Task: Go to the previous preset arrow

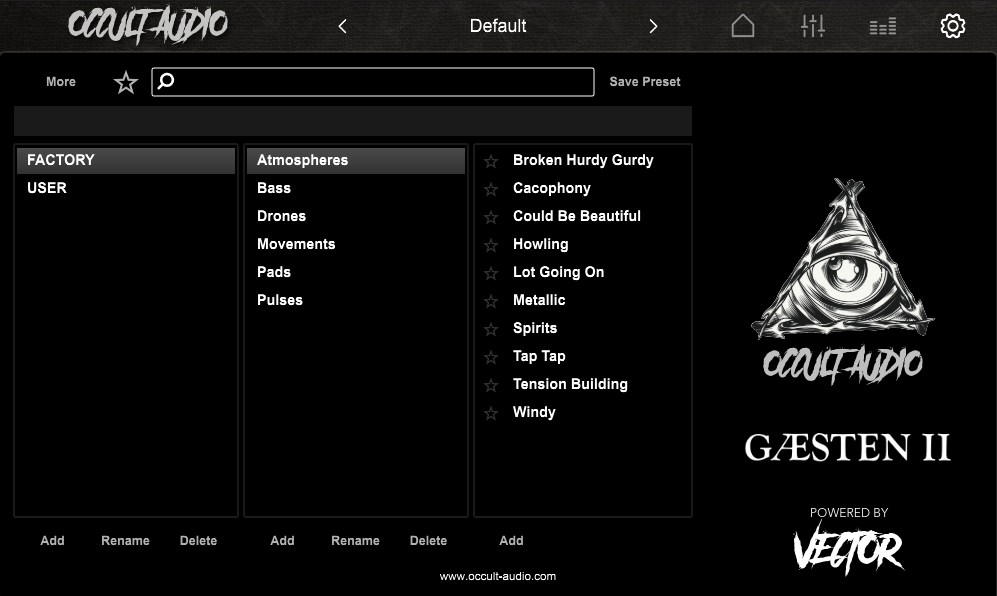Action: 342,26
